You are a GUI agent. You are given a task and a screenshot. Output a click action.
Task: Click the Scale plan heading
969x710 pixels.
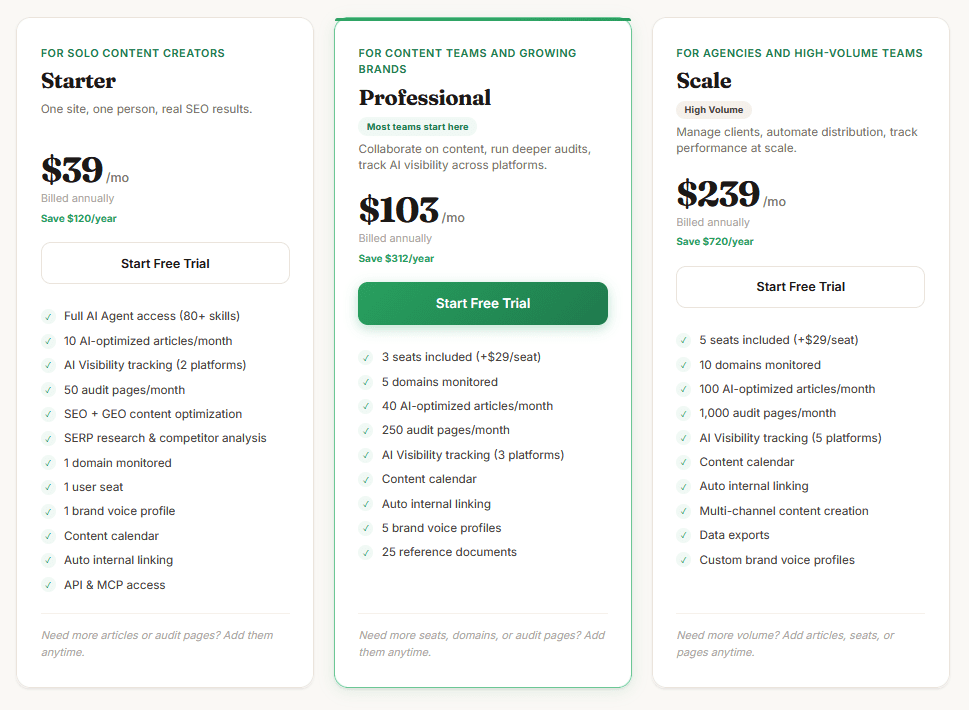(x=704, y=81)
